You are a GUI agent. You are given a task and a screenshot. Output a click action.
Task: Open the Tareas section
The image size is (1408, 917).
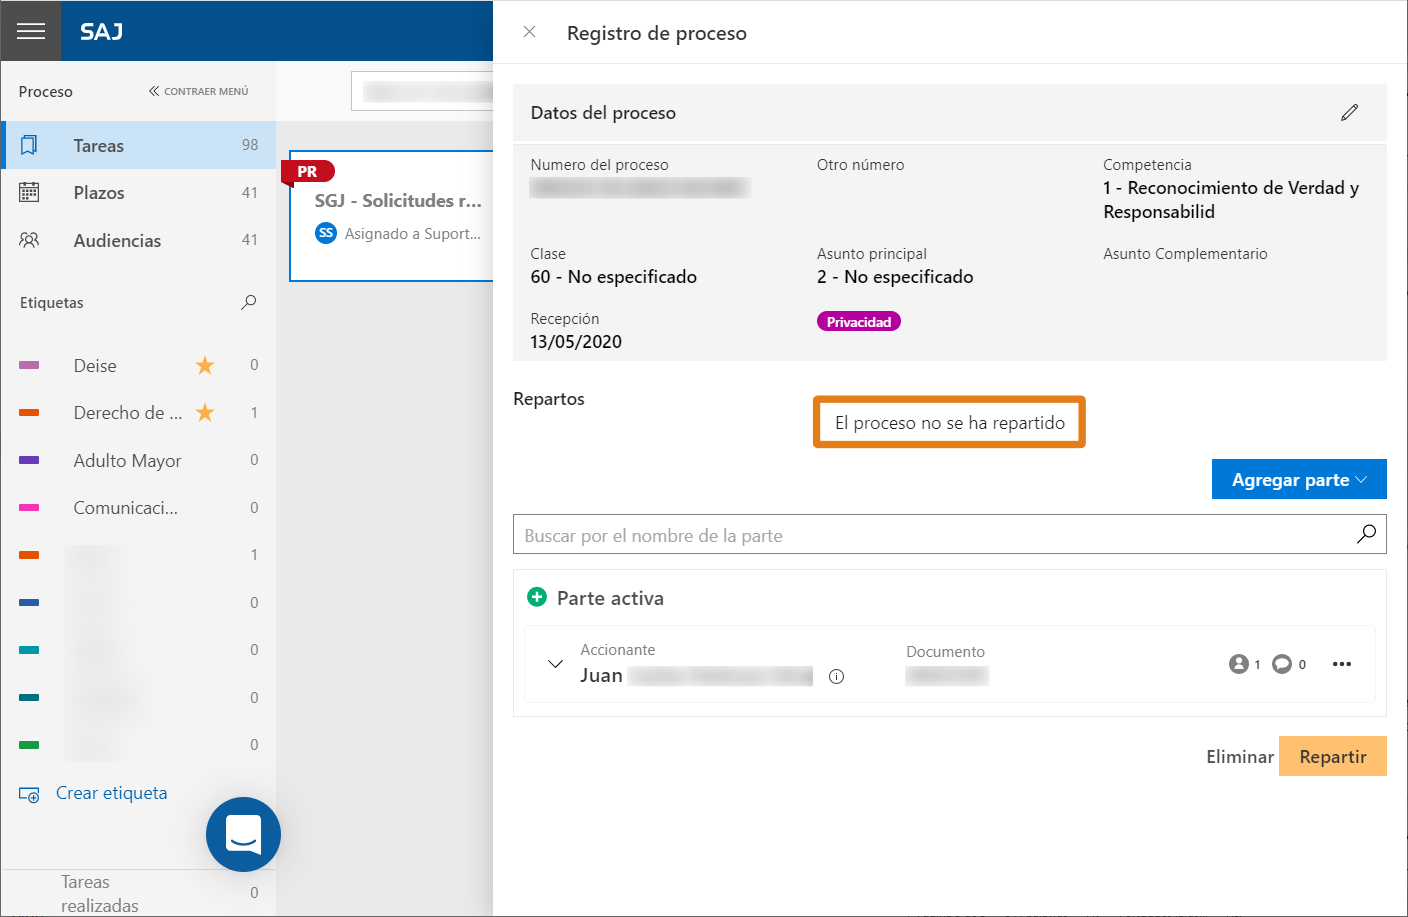click(x=139, y=145)
